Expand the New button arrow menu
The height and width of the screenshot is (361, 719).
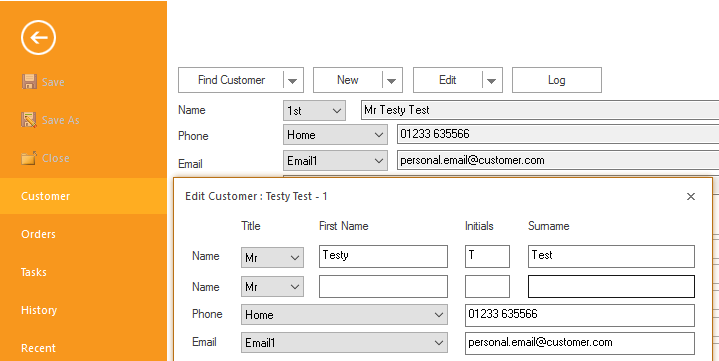pyautogui.click(x=392, y=81)
